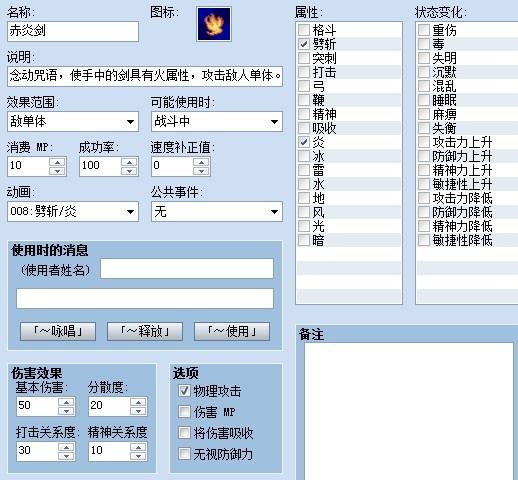518x480 pixels.
Task: Uncheck the 物理攻击 option
Action: (184, 391)
